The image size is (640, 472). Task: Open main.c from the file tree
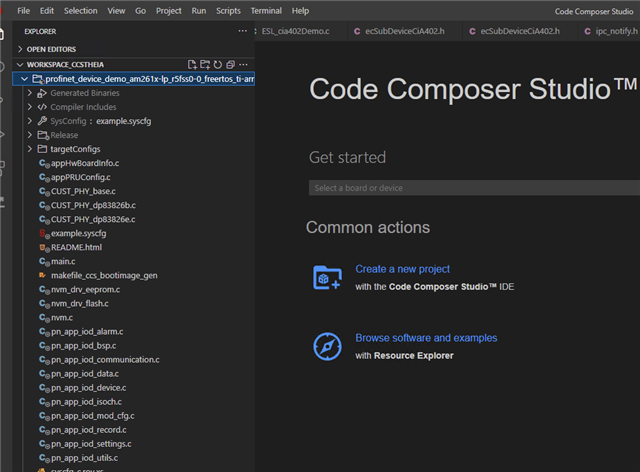click(x=64, y=261)
